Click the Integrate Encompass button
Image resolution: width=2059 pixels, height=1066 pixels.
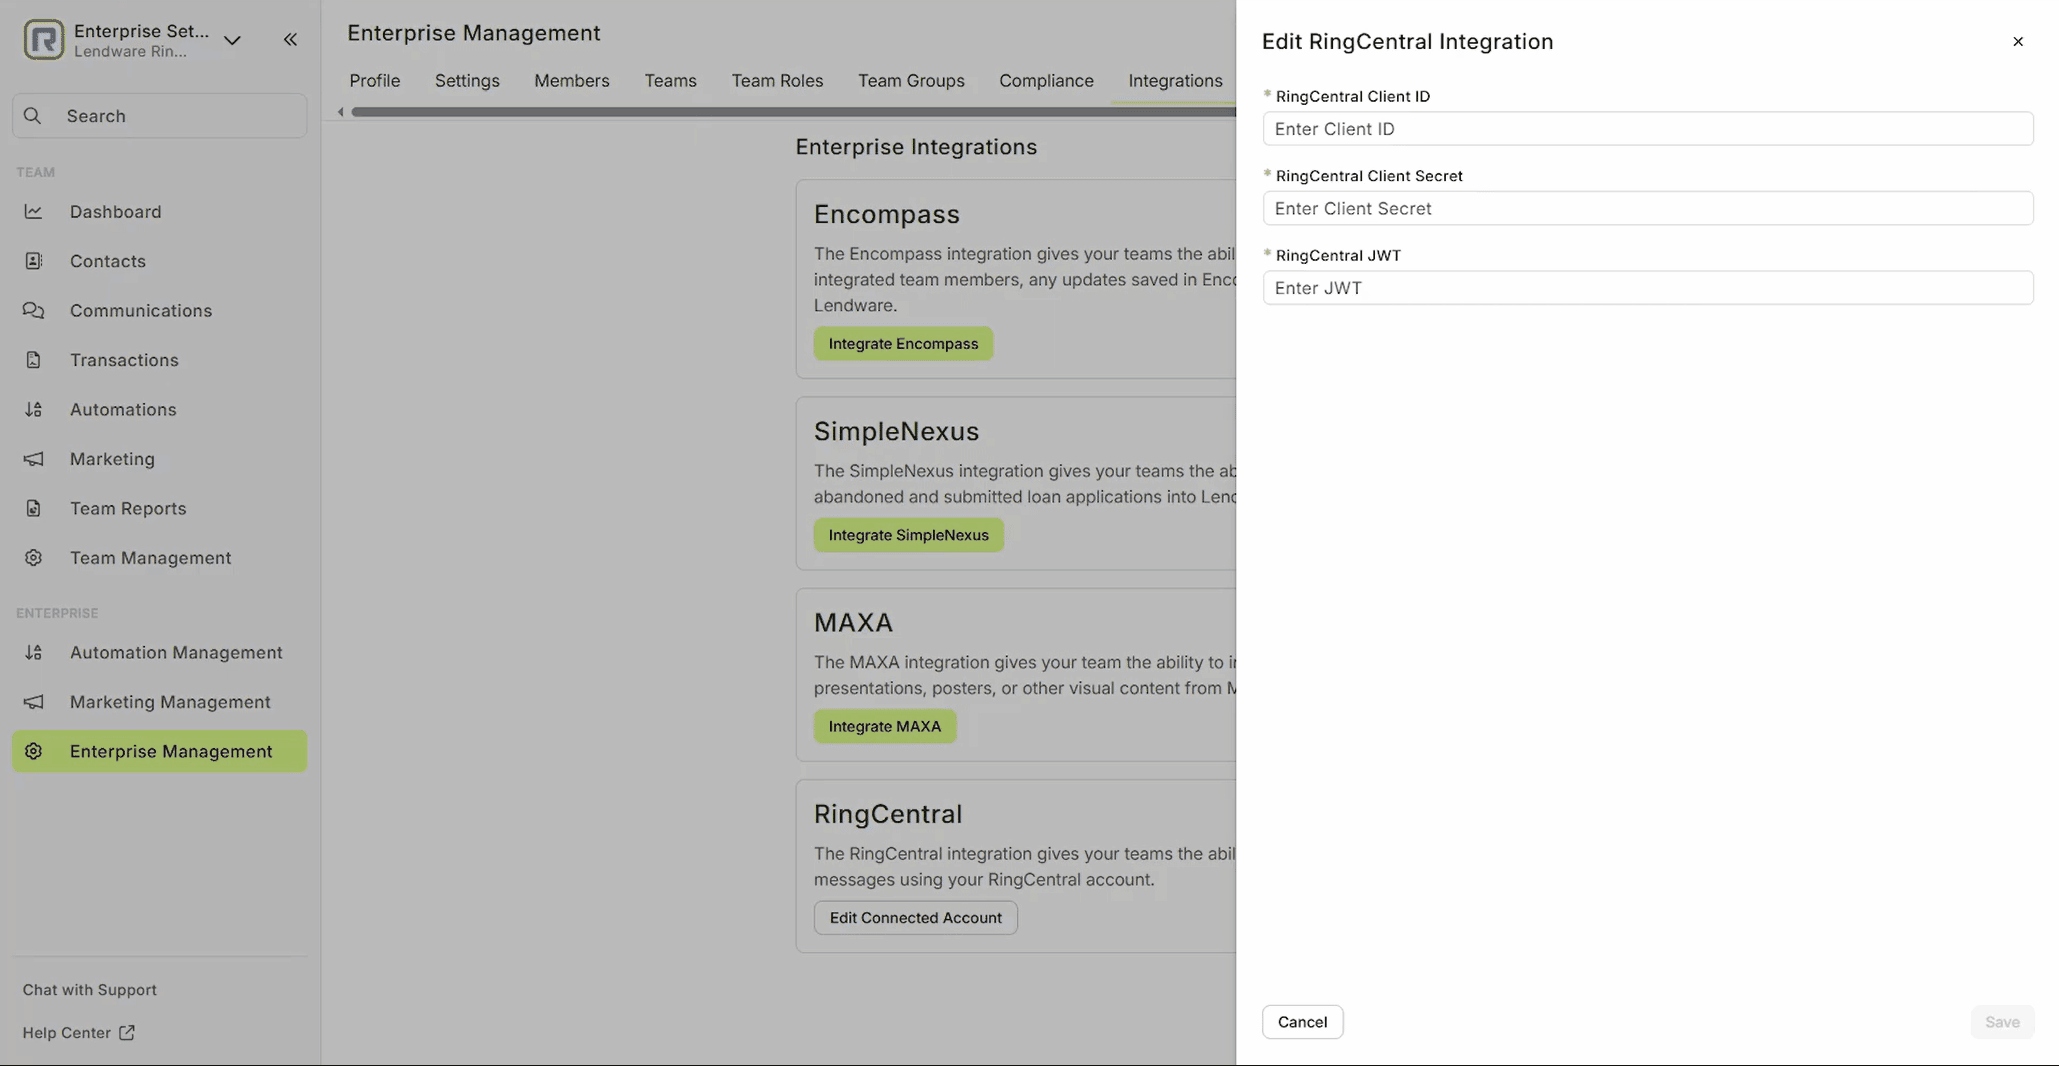903,344
